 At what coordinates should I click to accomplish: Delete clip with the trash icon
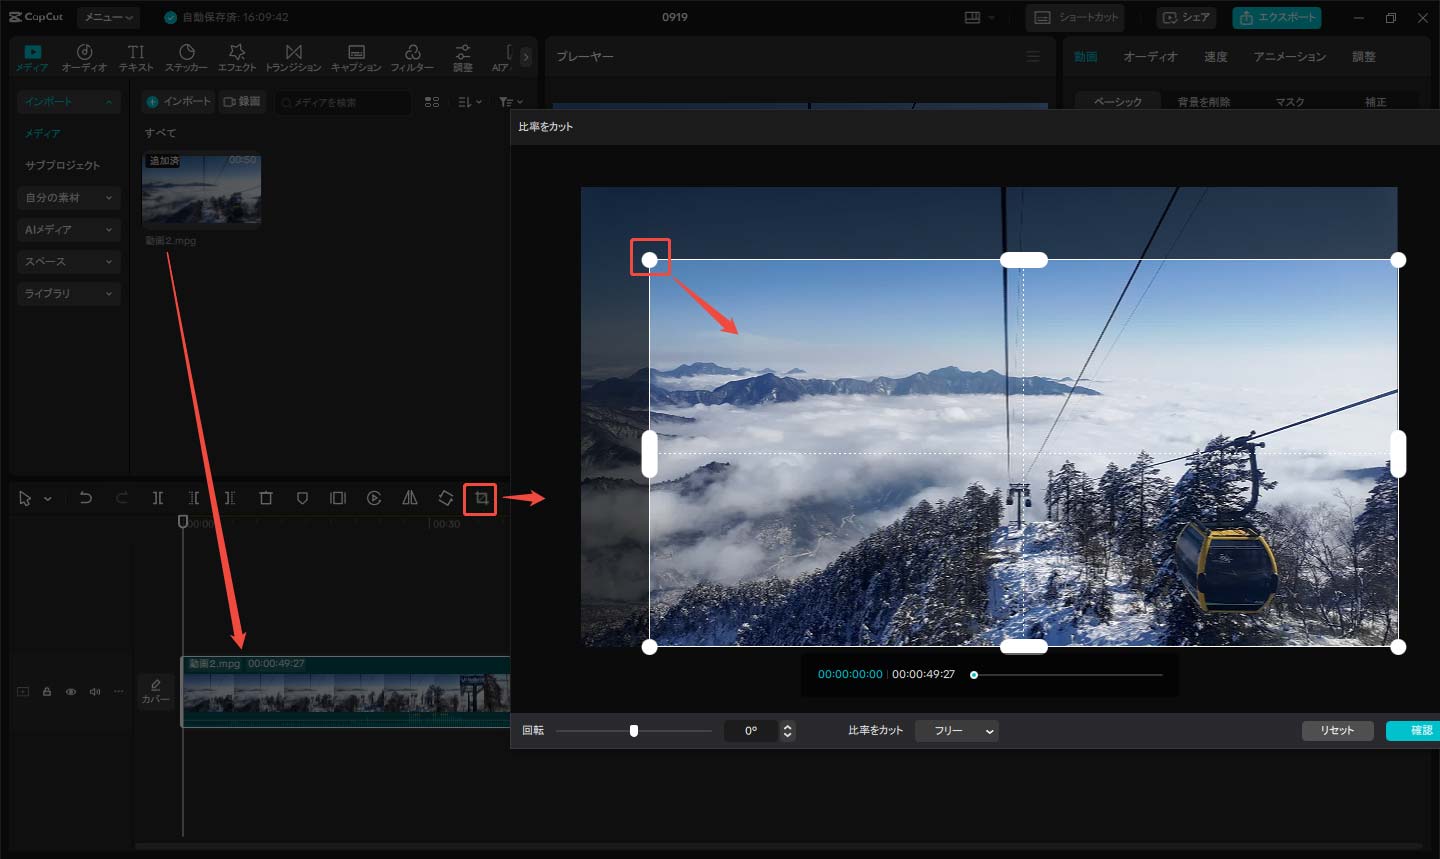(266, 498)
